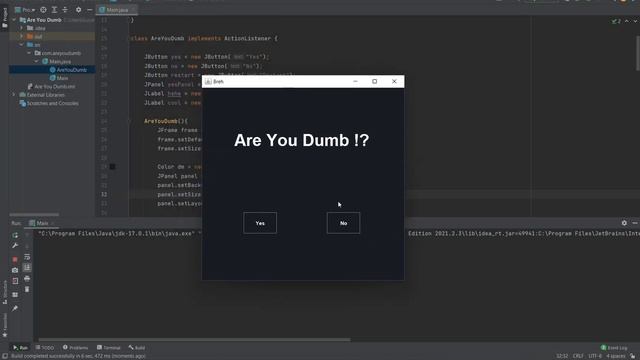Click the Expand All icon in Project panel
This screenshot has height=360, width=640.
tap(54, 9)
